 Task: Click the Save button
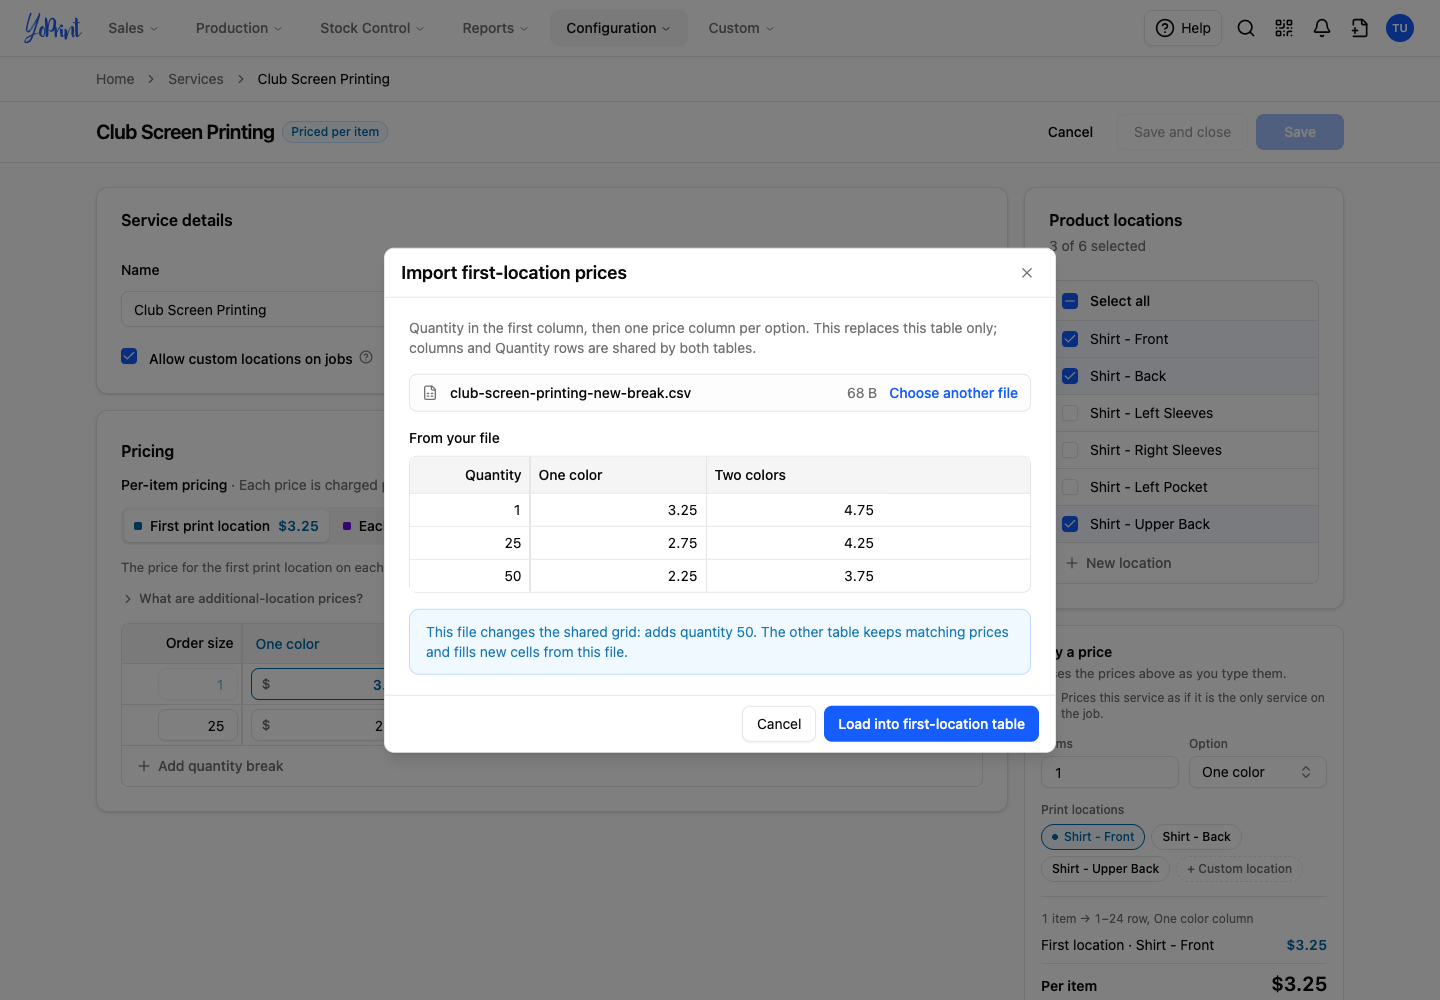1300,132
